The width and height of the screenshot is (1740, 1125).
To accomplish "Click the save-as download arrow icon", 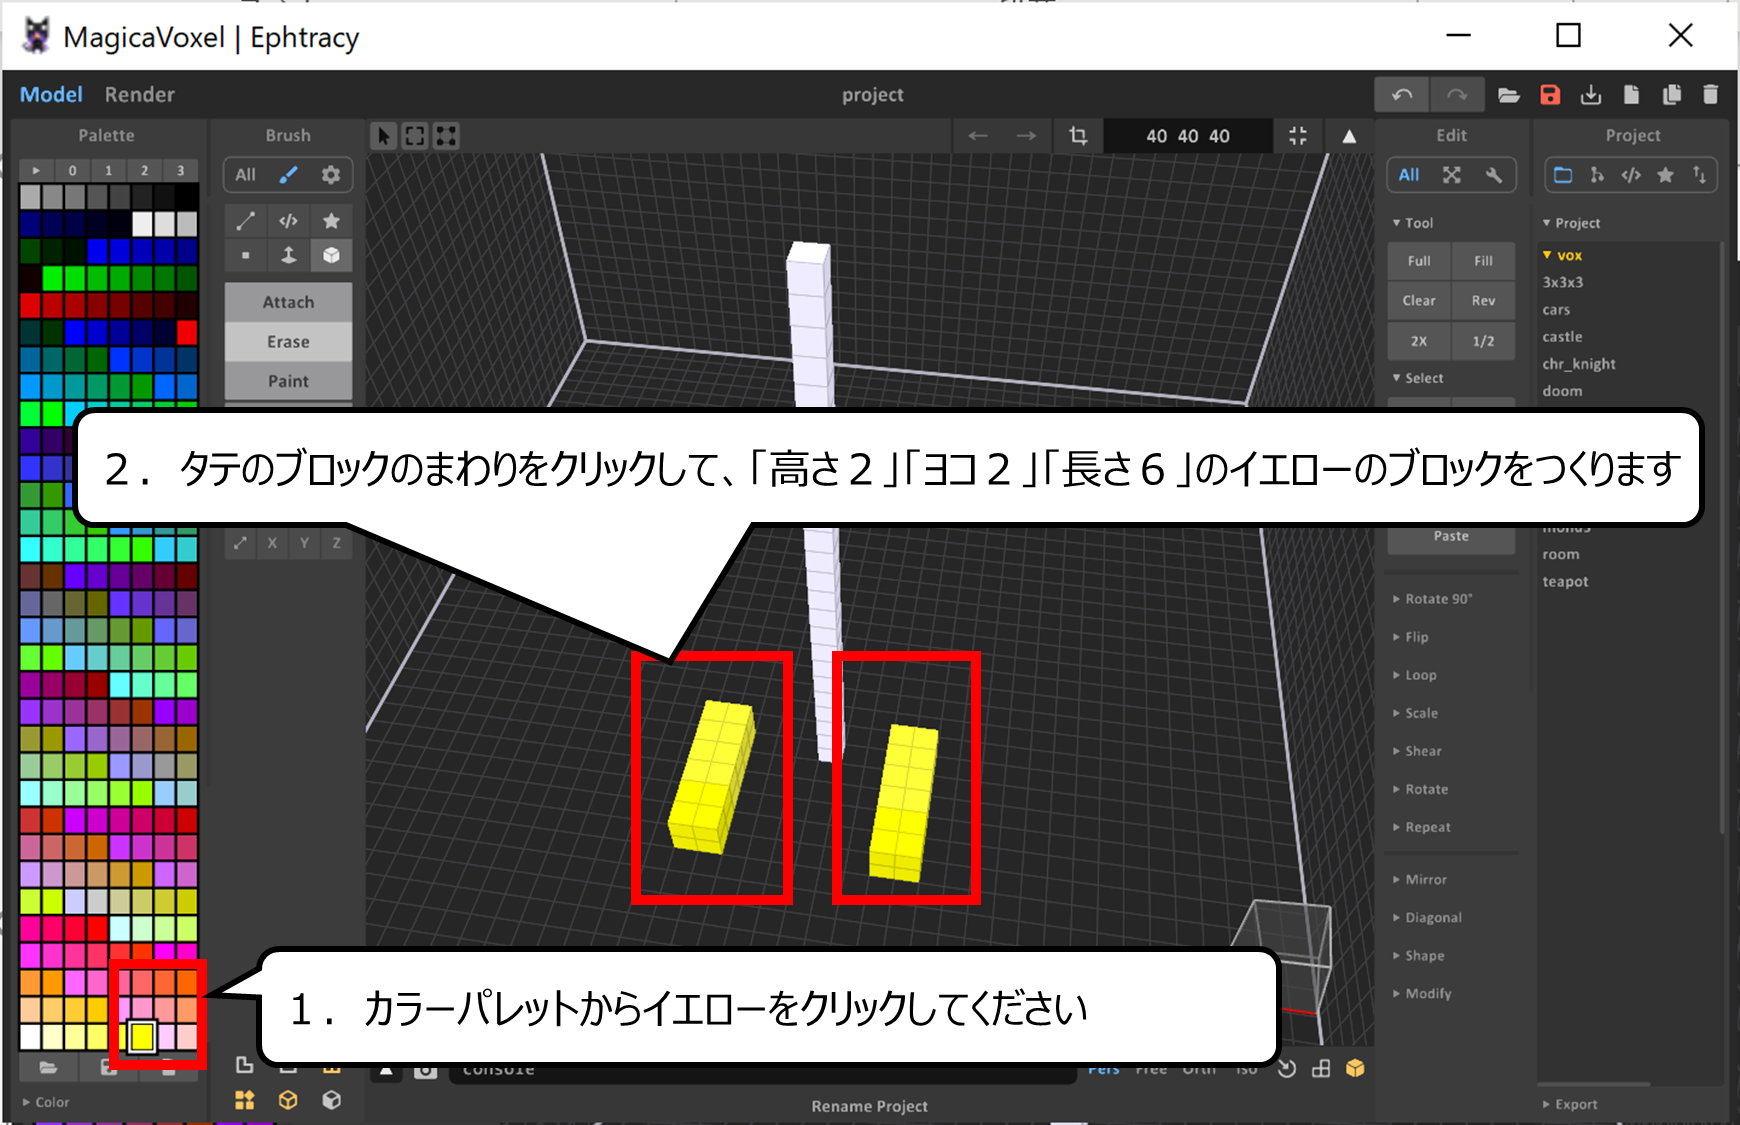I will (x=1591, y=95).
